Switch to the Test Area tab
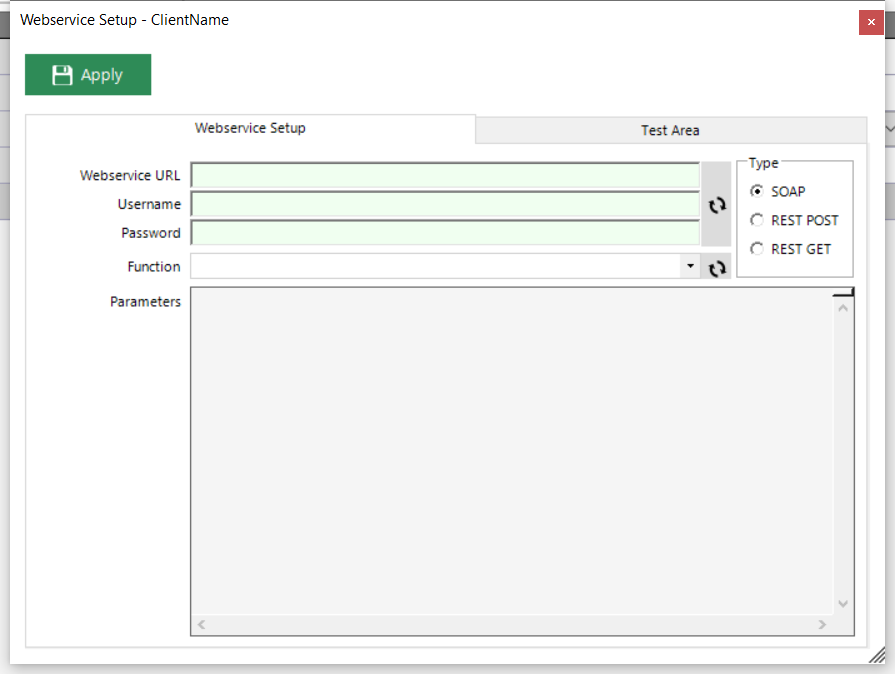Viewport: 895px width, 674px height. coord(670,130)
